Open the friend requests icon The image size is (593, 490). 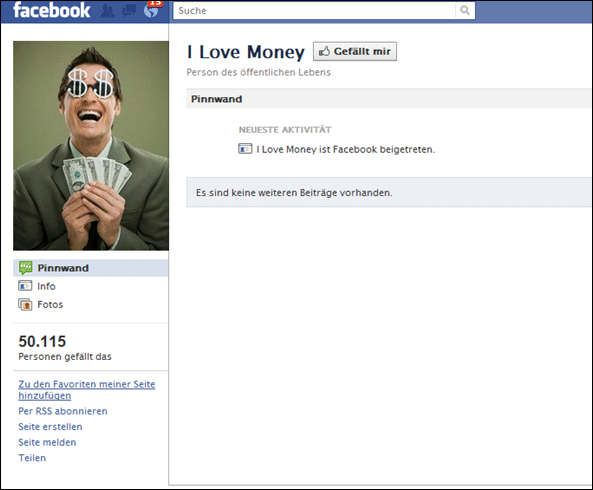click(x=108, y=11)
